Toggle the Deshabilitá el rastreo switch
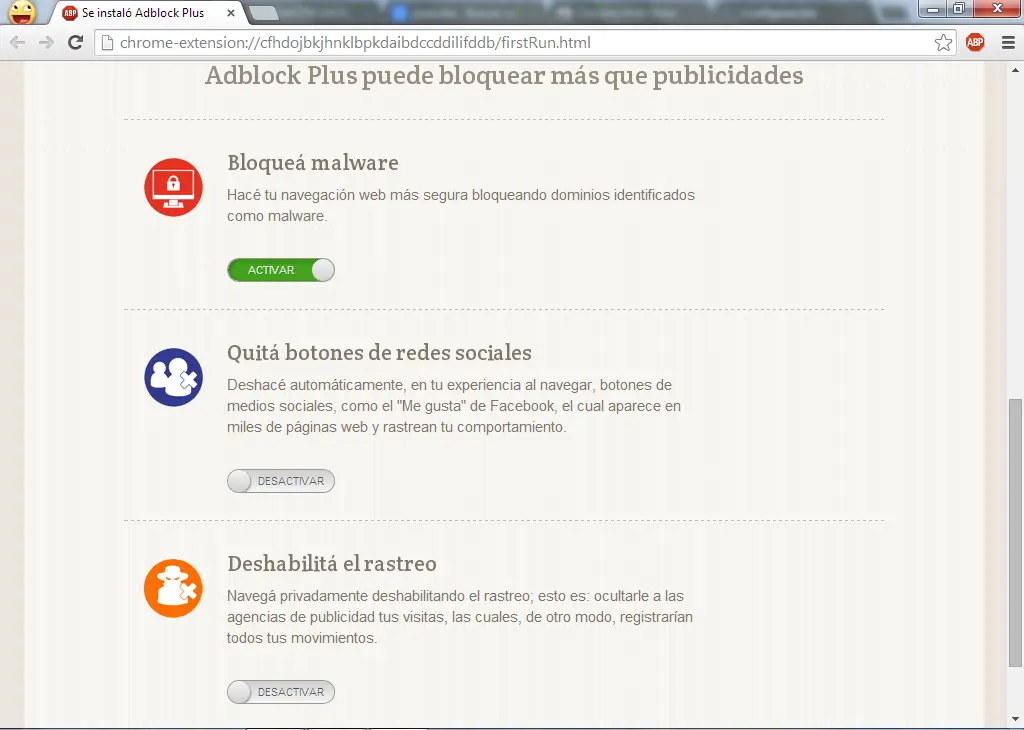The width and height of the screenshot is (1024, 730). [x=281, y=692]
